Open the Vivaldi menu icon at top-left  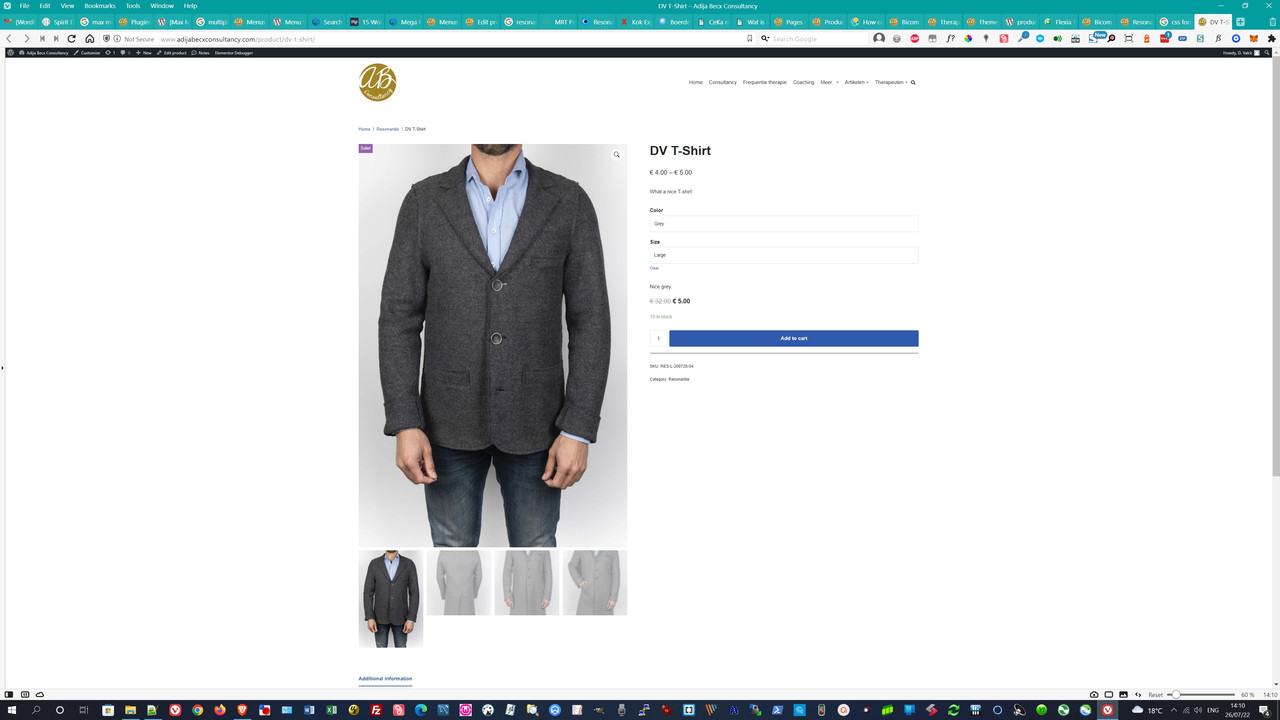click(x=7, y=6)
